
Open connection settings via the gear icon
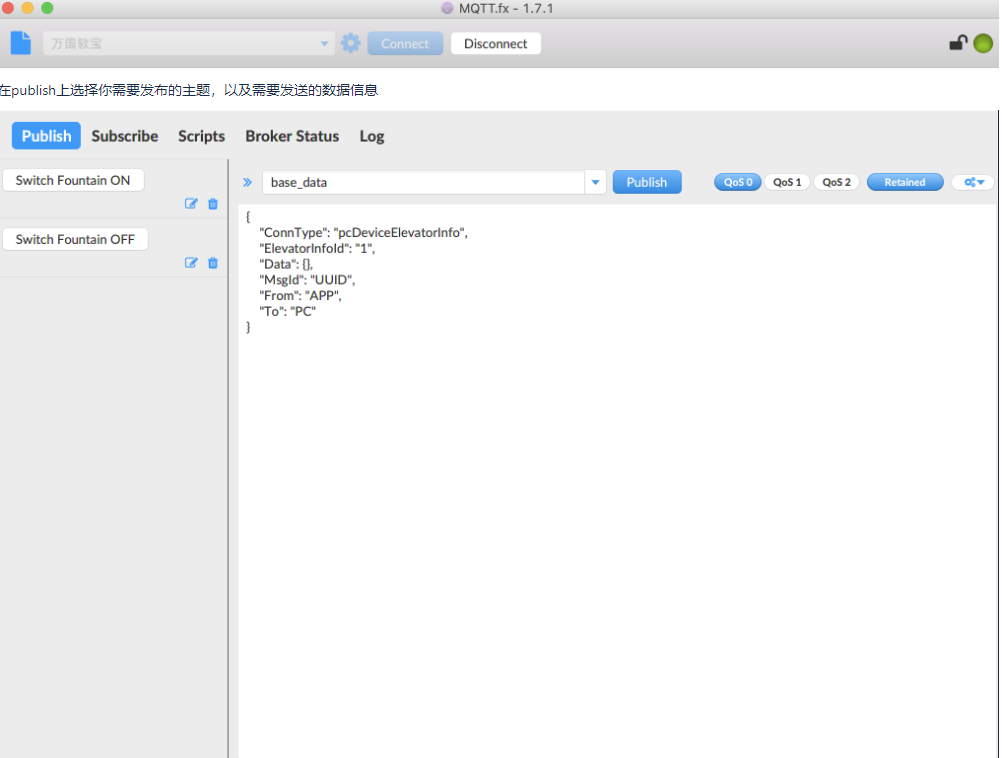point(350,43)
